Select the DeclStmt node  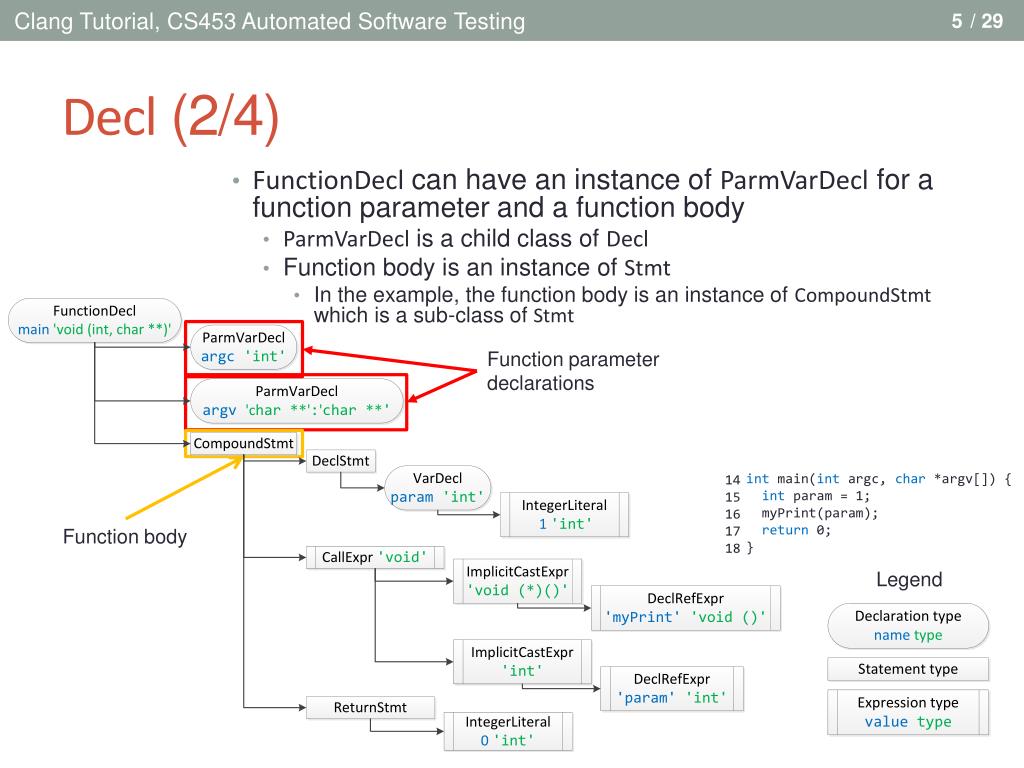(341, 461)
